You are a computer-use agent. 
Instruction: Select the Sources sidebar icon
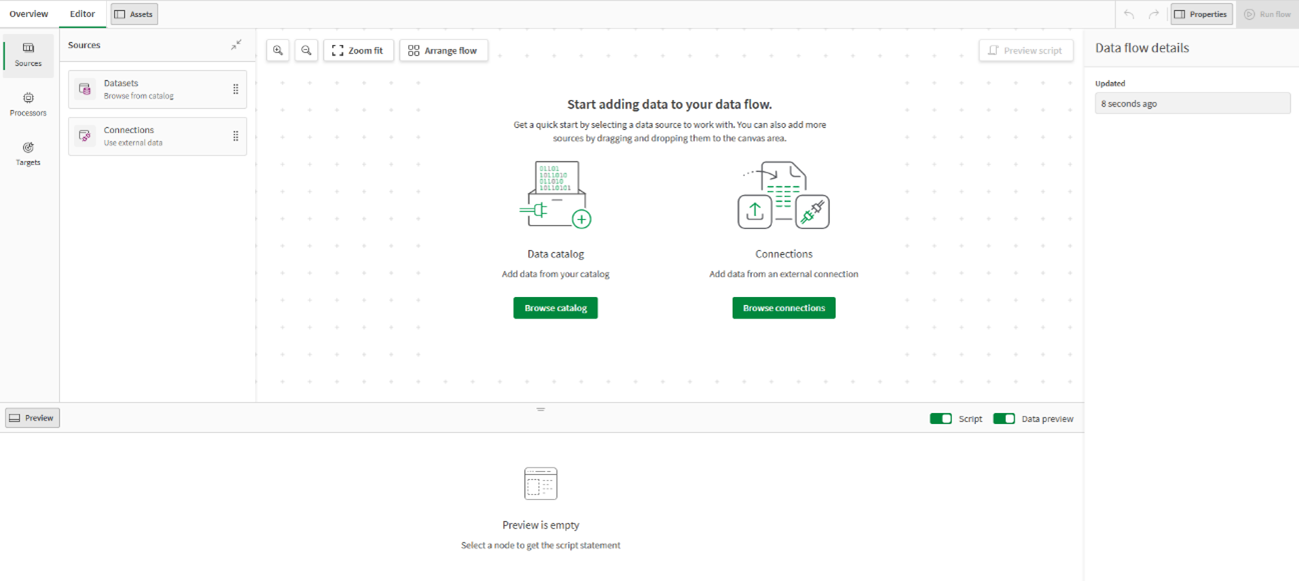[x=28, y=54]
